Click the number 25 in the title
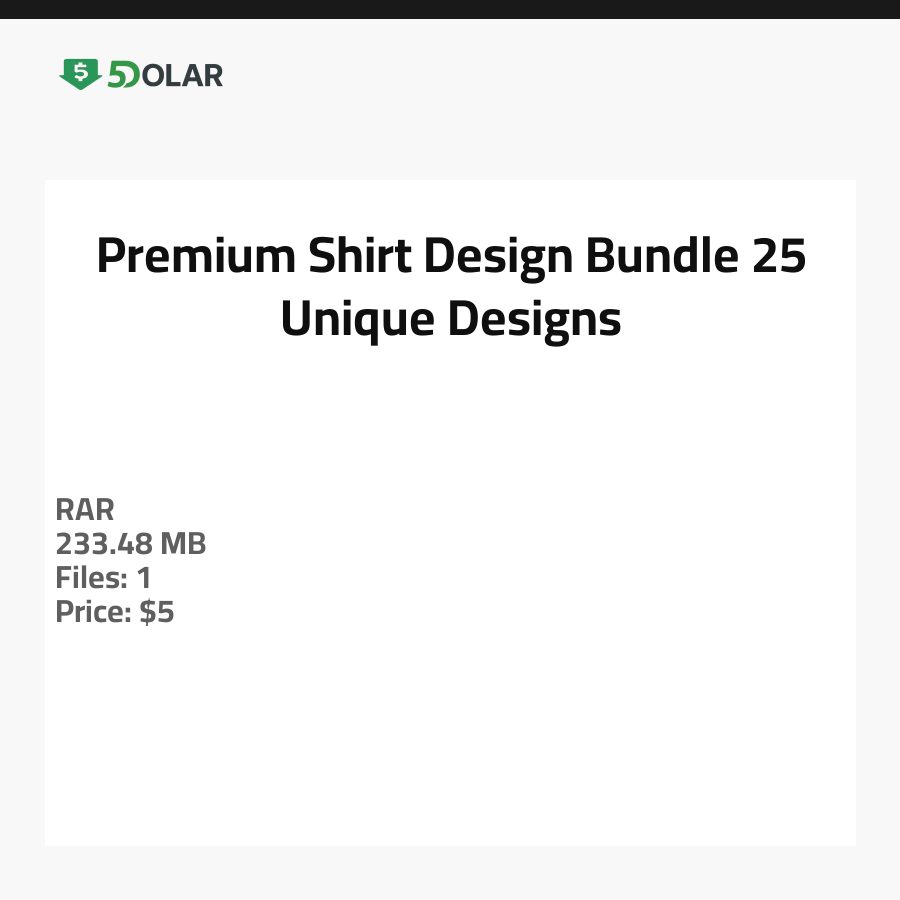The width and height of the screenshot is (900, 900). tap(778, 257)
